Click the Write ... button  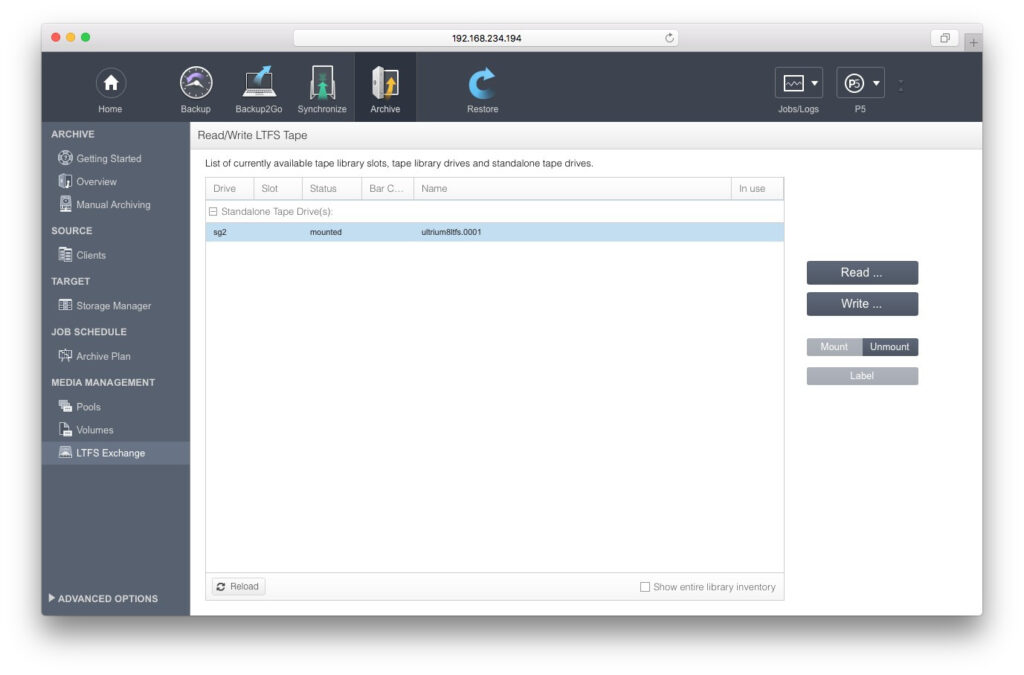861,304
